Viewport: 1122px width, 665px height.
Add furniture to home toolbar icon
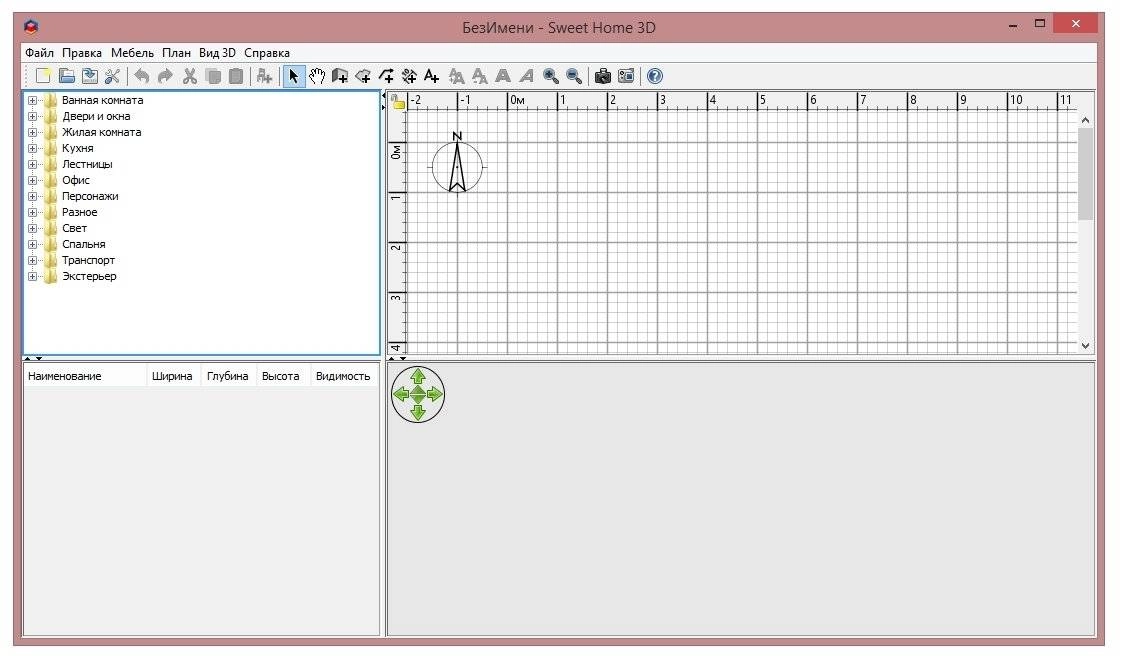[x=264, y=76]
